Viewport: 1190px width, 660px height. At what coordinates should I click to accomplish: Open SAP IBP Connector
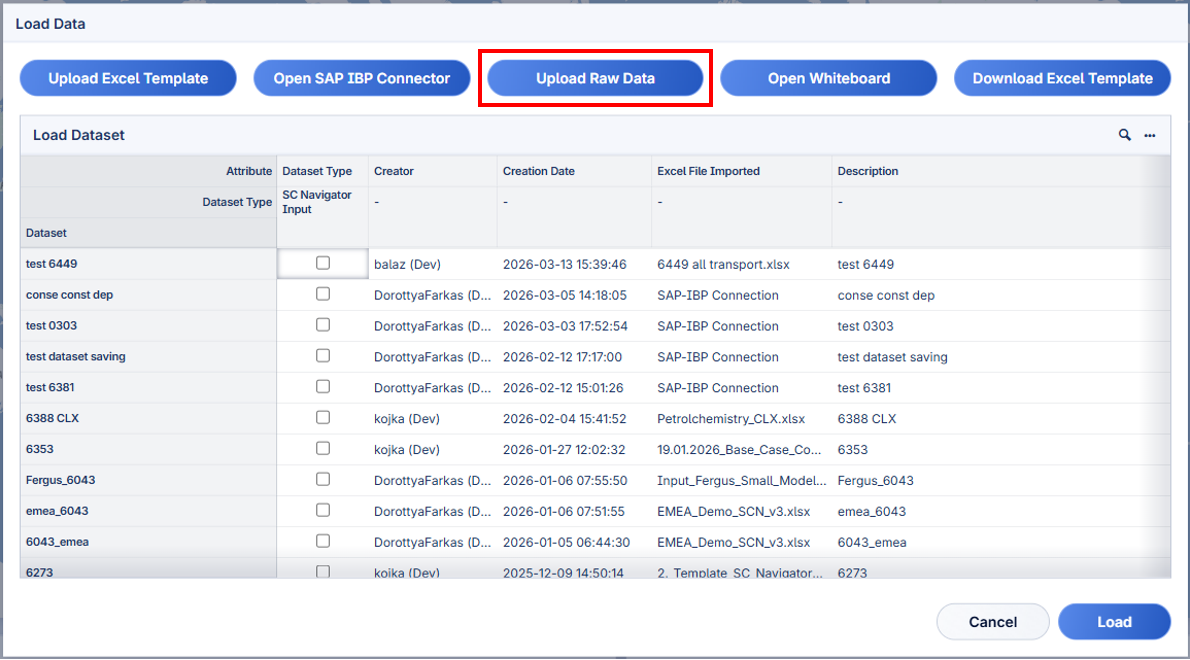coord(362,78)
